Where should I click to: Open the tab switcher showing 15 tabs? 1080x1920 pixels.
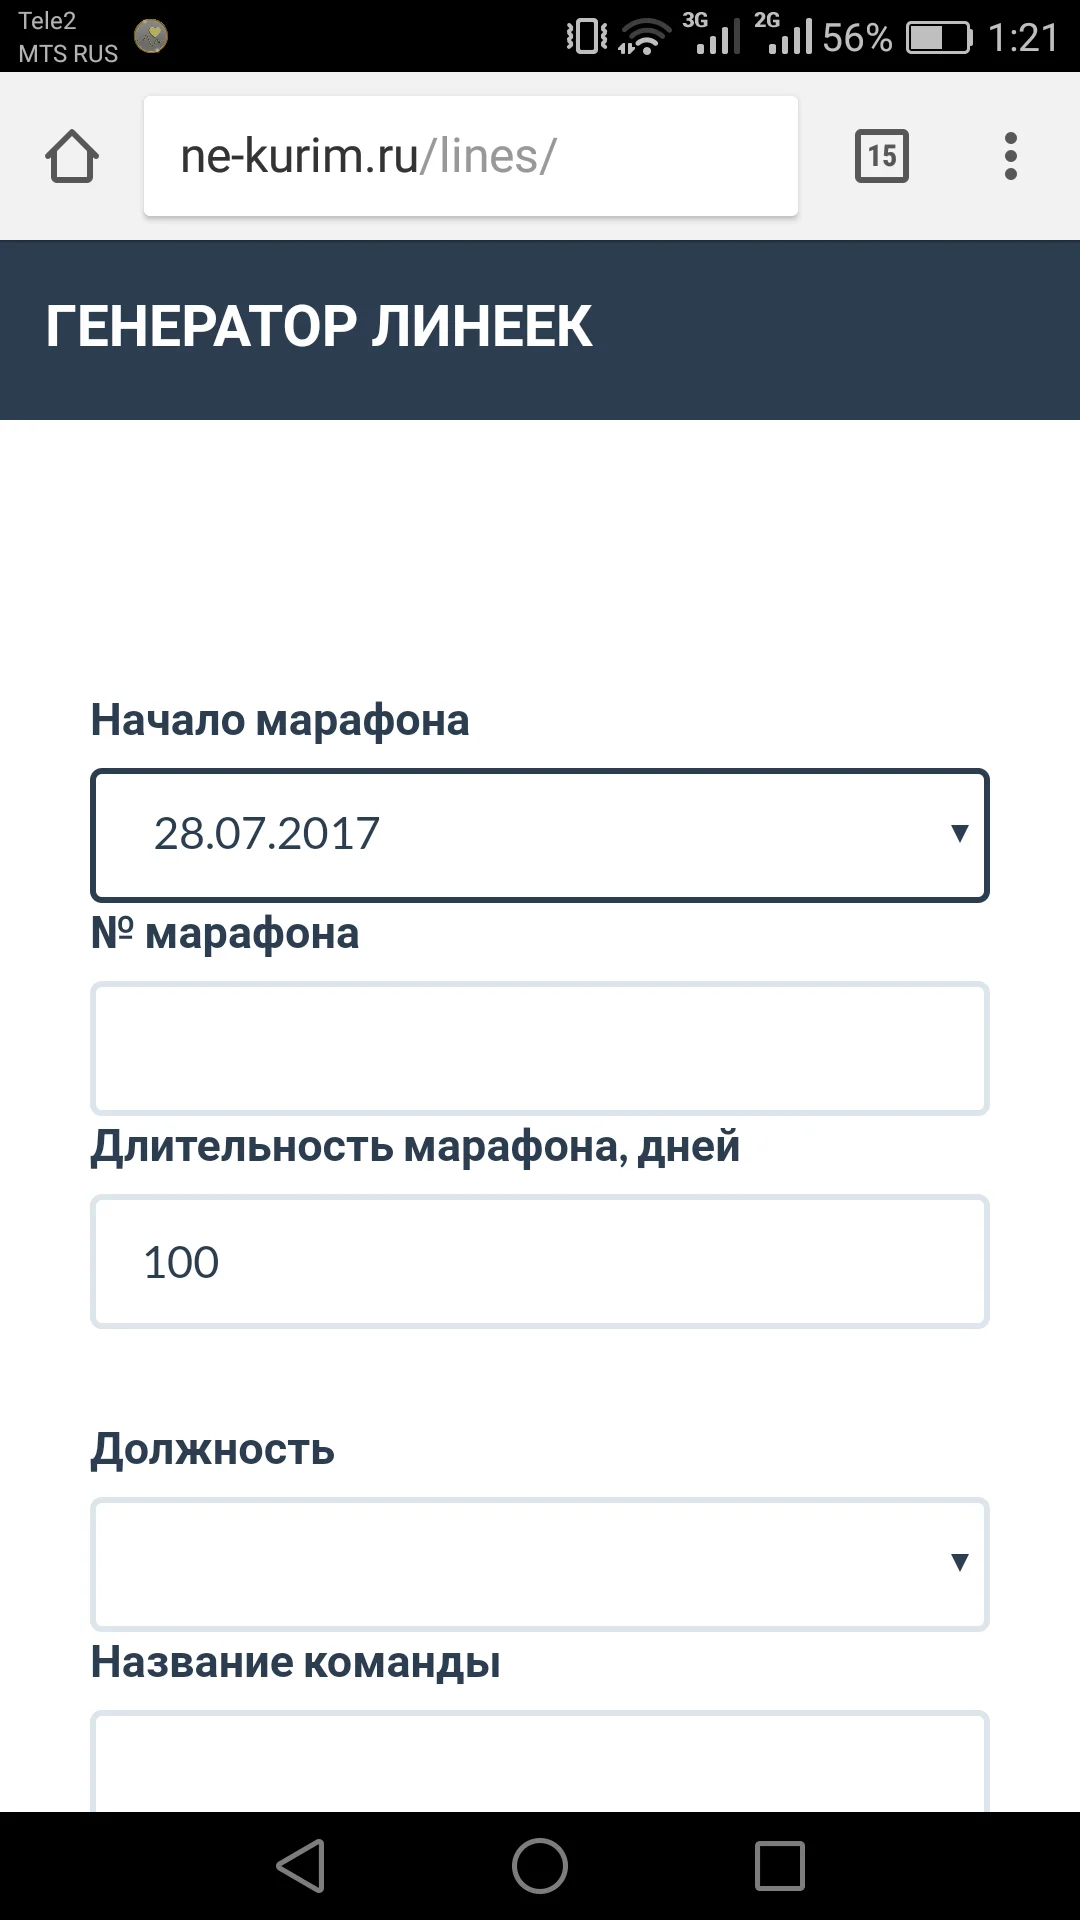(x=881, y=156)
